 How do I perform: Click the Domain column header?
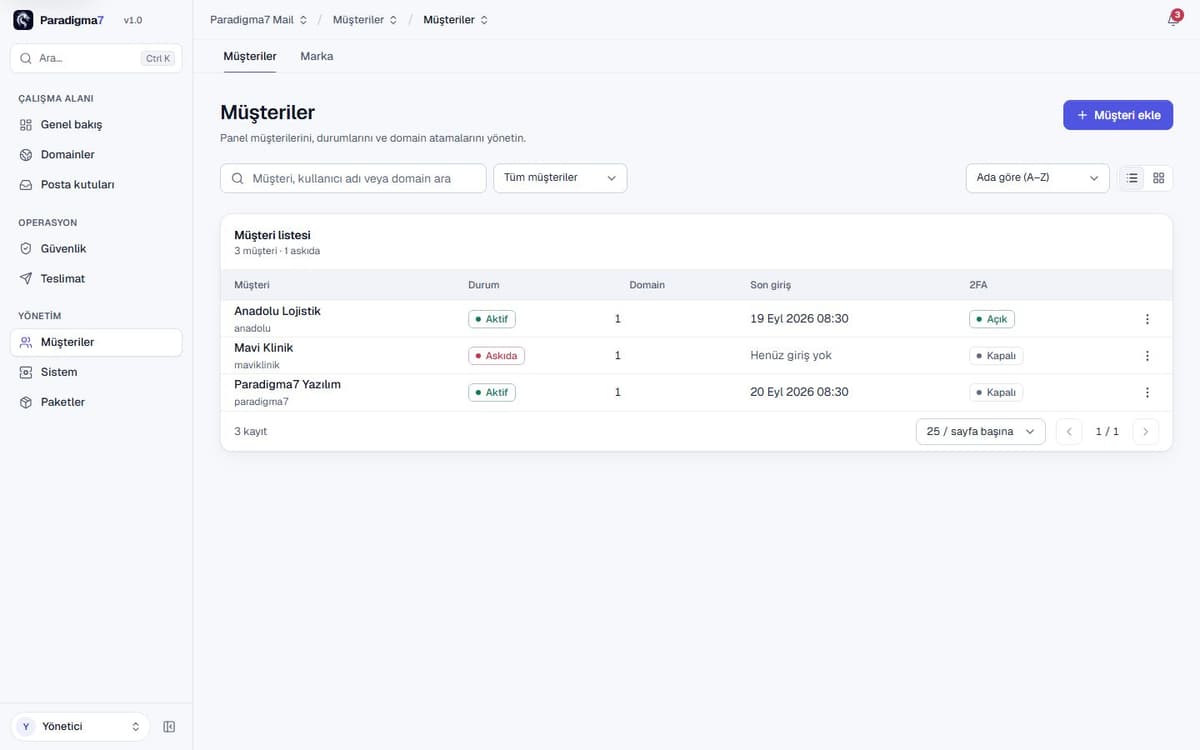tap(647, 285)
